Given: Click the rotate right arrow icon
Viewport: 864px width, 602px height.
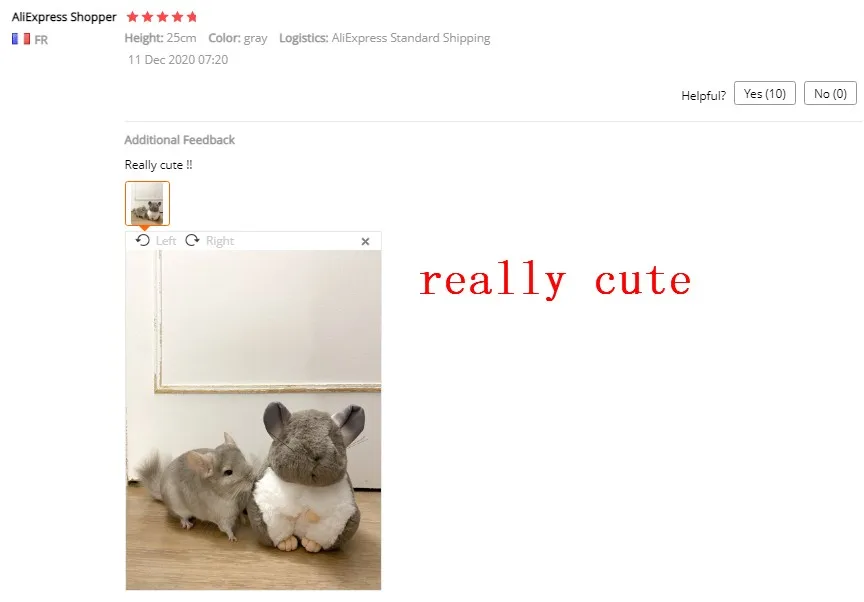Looking at the screenshot, I should pos(192,240).
